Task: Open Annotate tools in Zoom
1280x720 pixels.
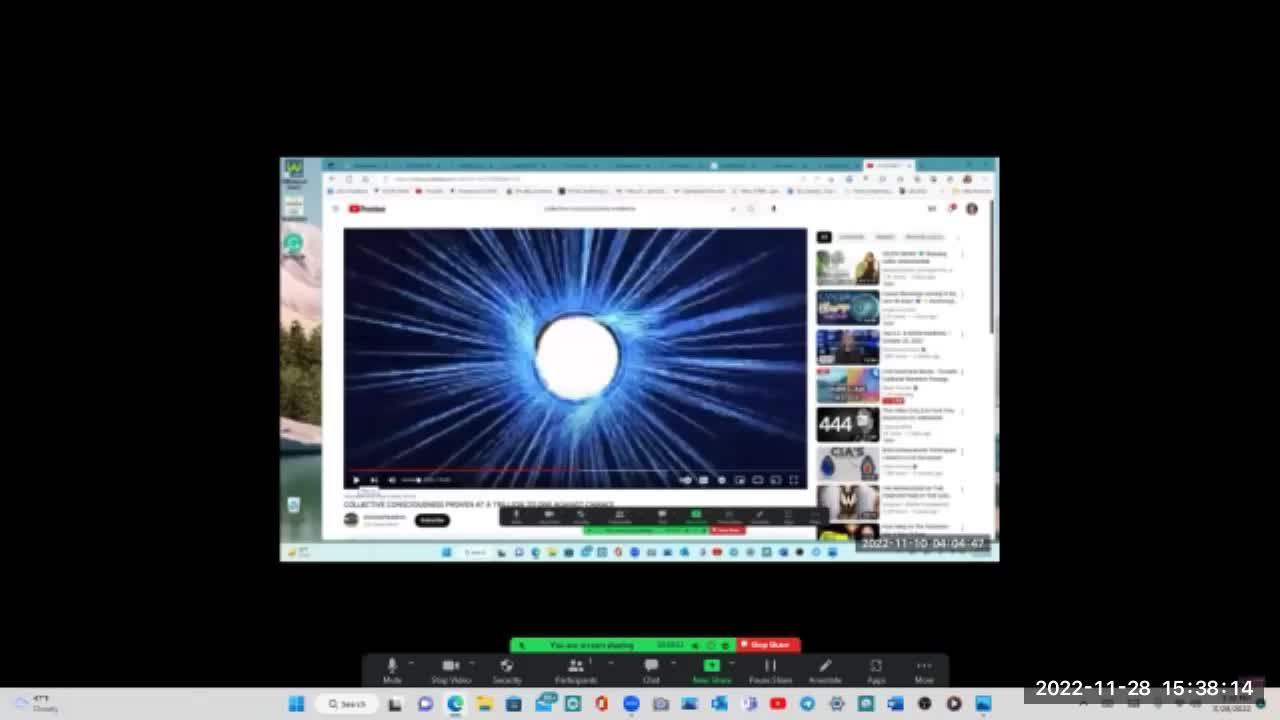Action: 825,670
